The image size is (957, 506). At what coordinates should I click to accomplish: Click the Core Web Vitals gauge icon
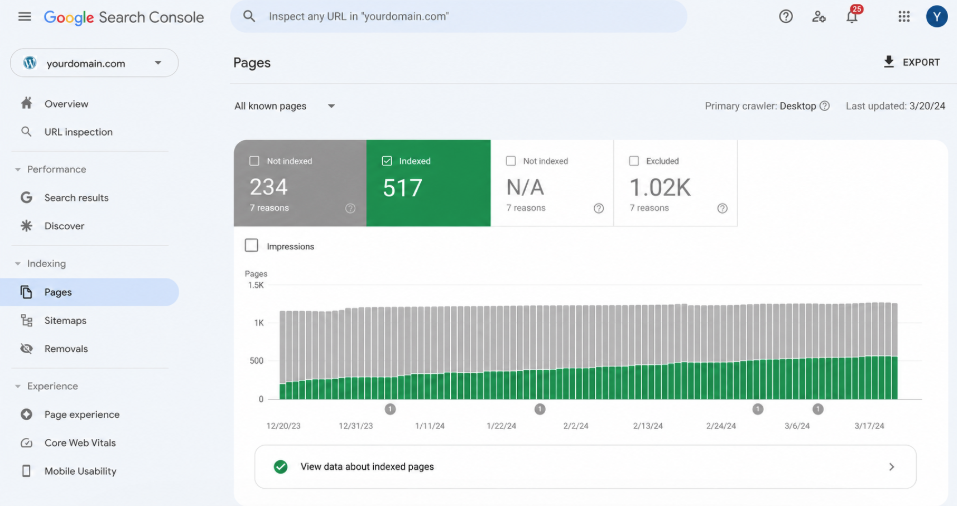click(x=26, y=443)
